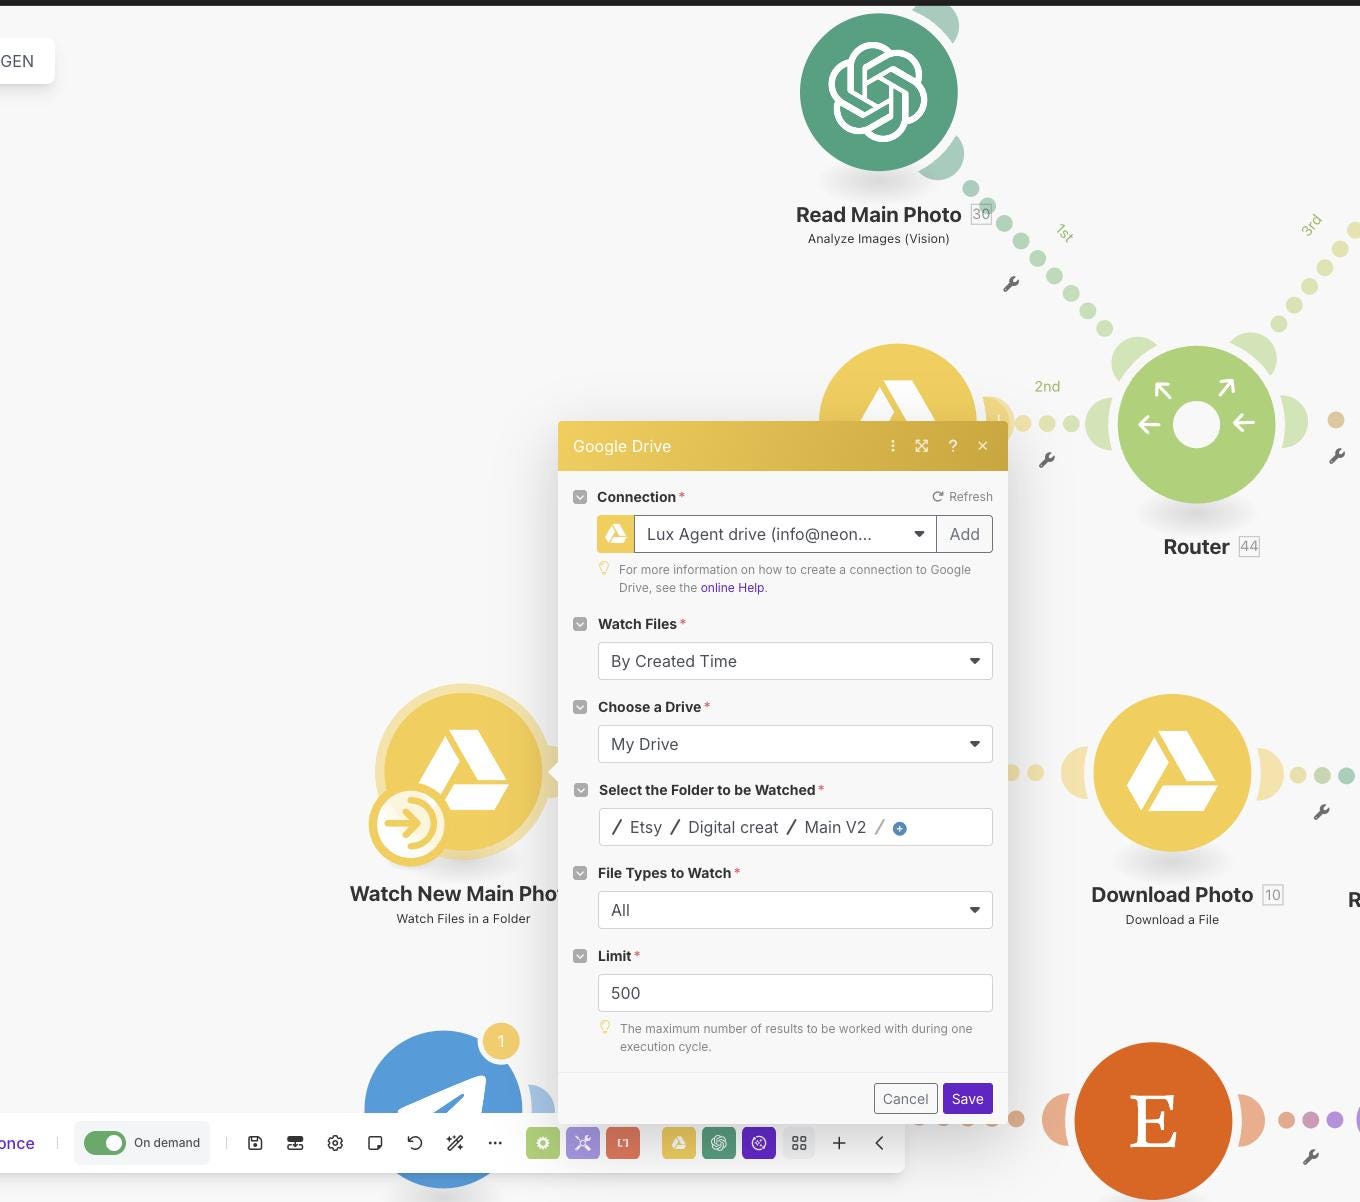The image size is (1360, 1202).
Task: Click in the Limit field showing 500
Action: coord(795,993)
